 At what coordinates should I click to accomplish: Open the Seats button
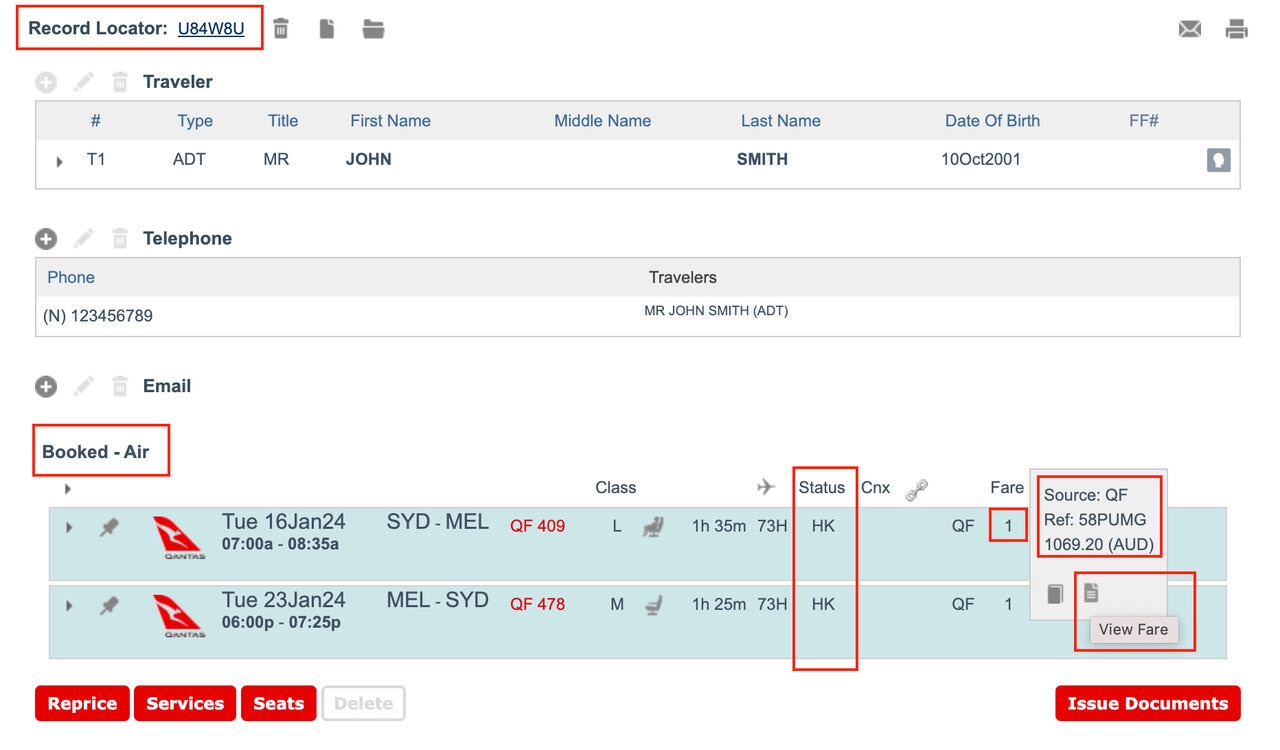point(279,703)
